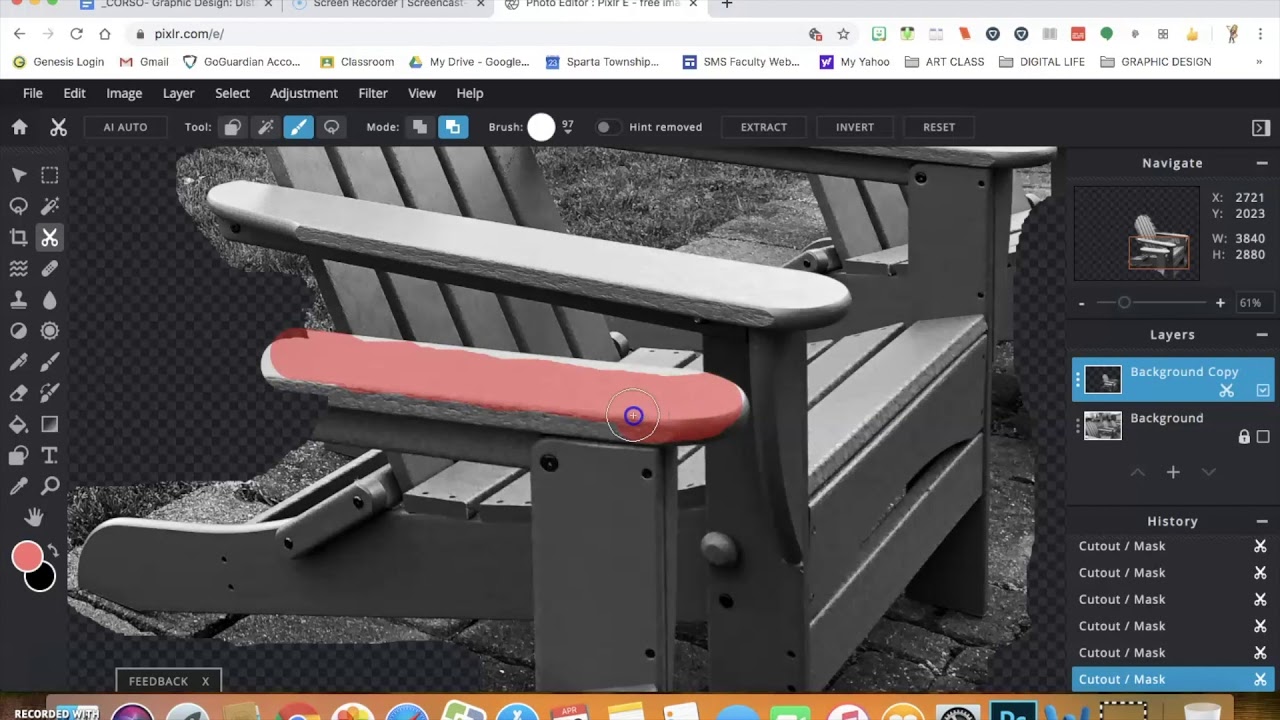Select the Background Copy layer thumbnail

coord(1103,380)
